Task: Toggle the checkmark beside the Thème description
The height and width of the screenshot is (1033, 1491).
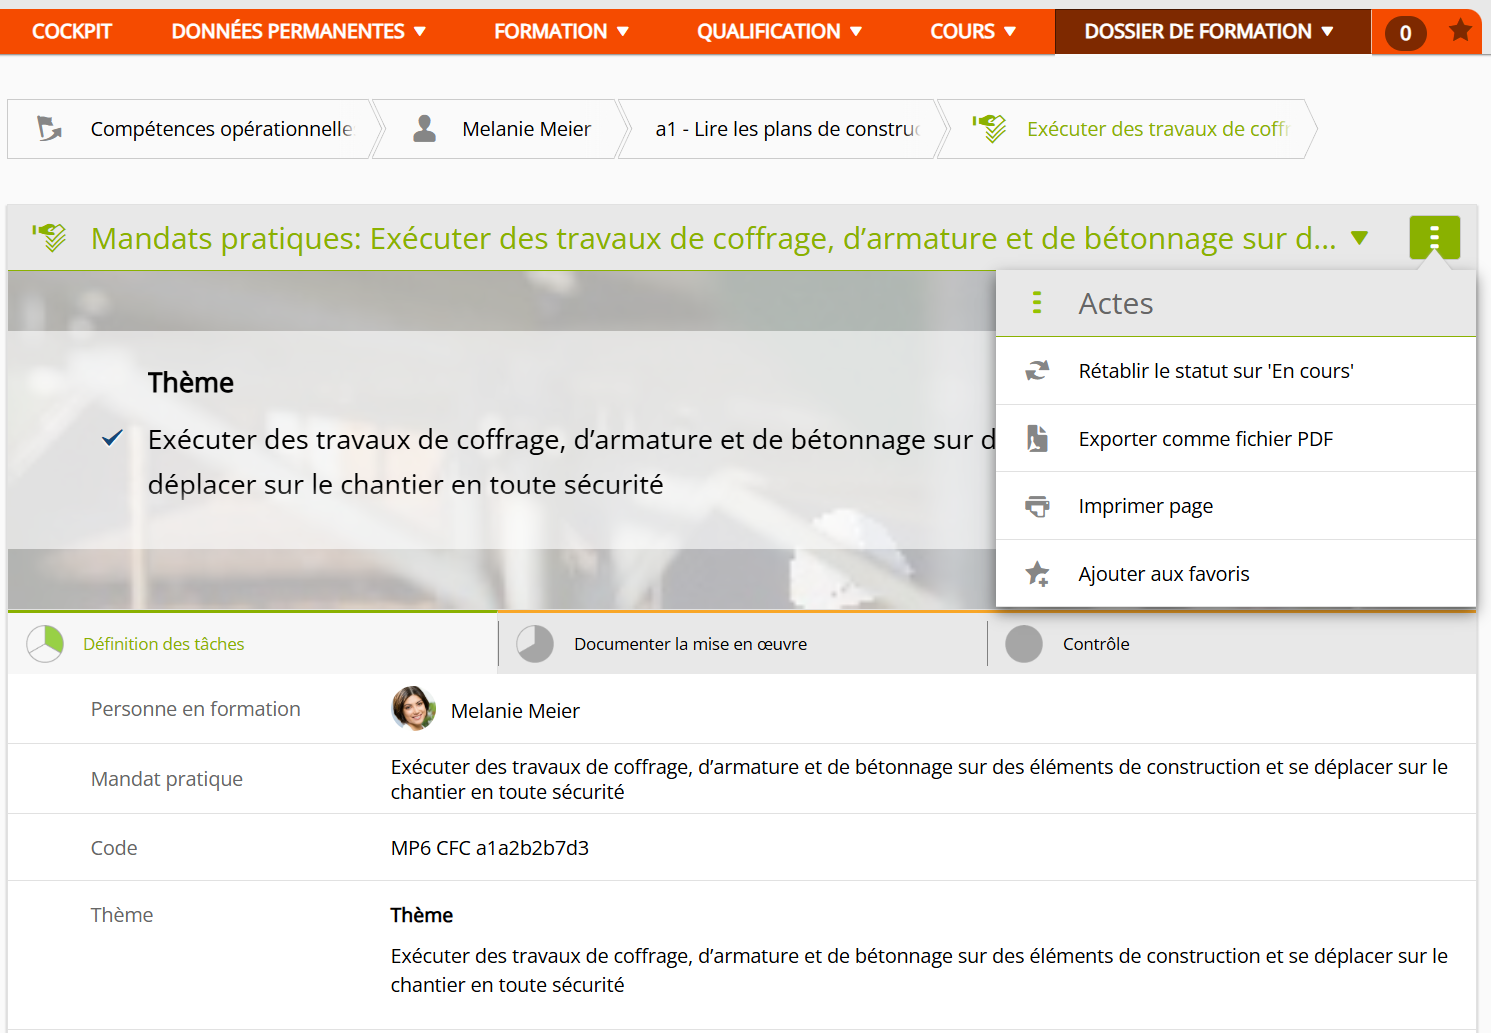Action: coord(113,438)
